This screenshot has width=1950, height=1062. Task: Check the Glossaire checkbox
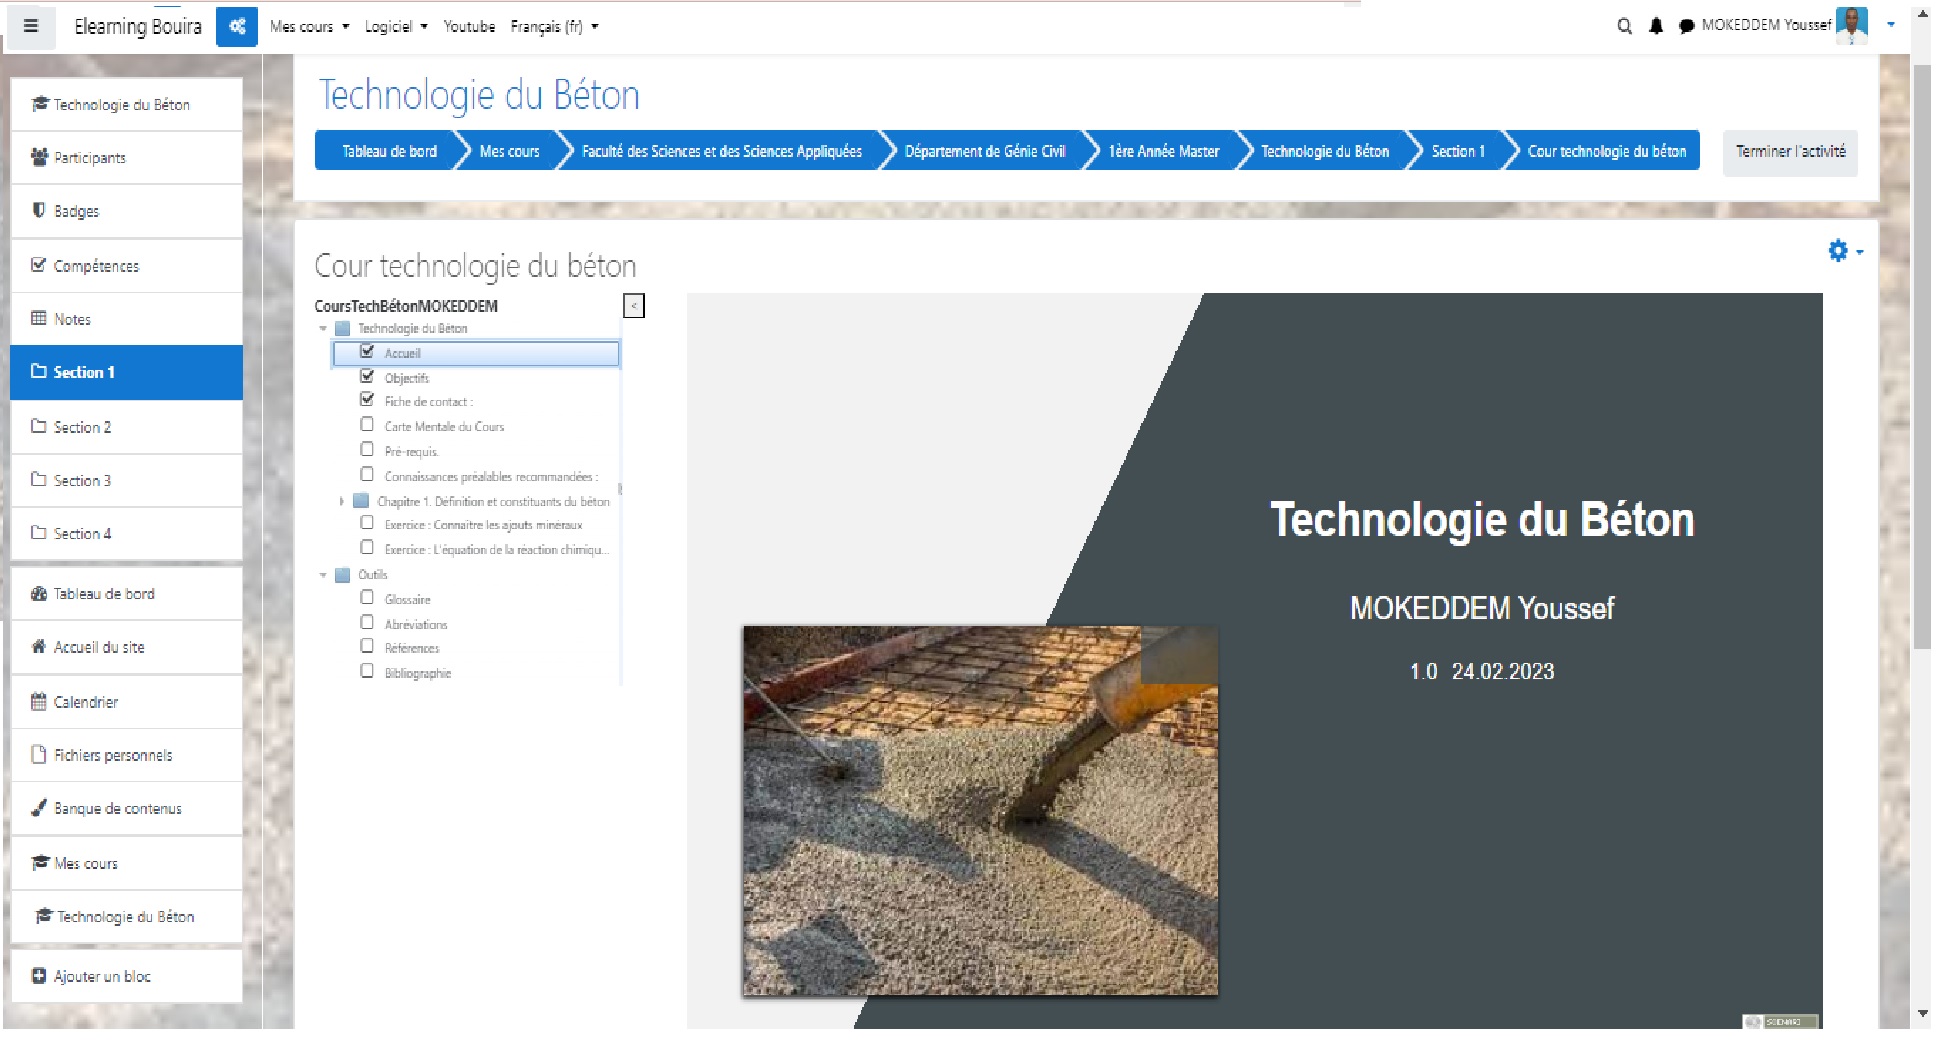click(367, 598)
